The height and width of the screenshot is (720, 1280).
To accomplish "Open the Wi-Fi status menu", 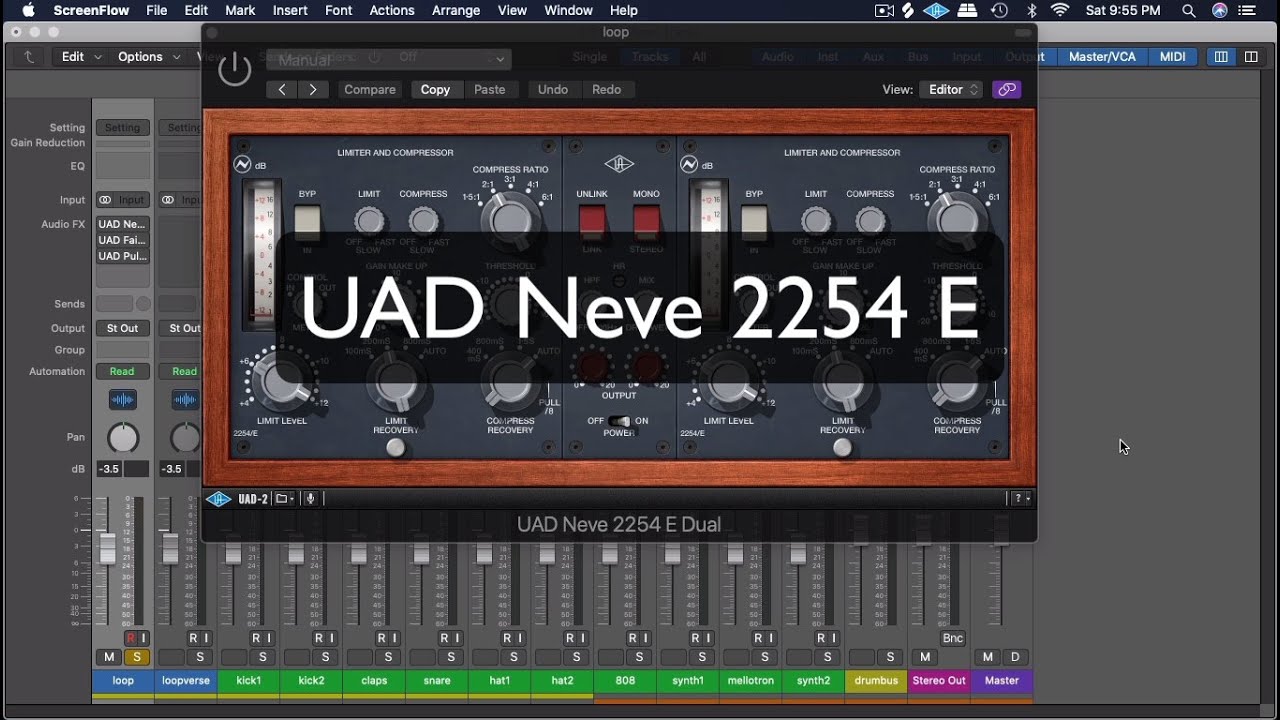I will [1060, 11].
